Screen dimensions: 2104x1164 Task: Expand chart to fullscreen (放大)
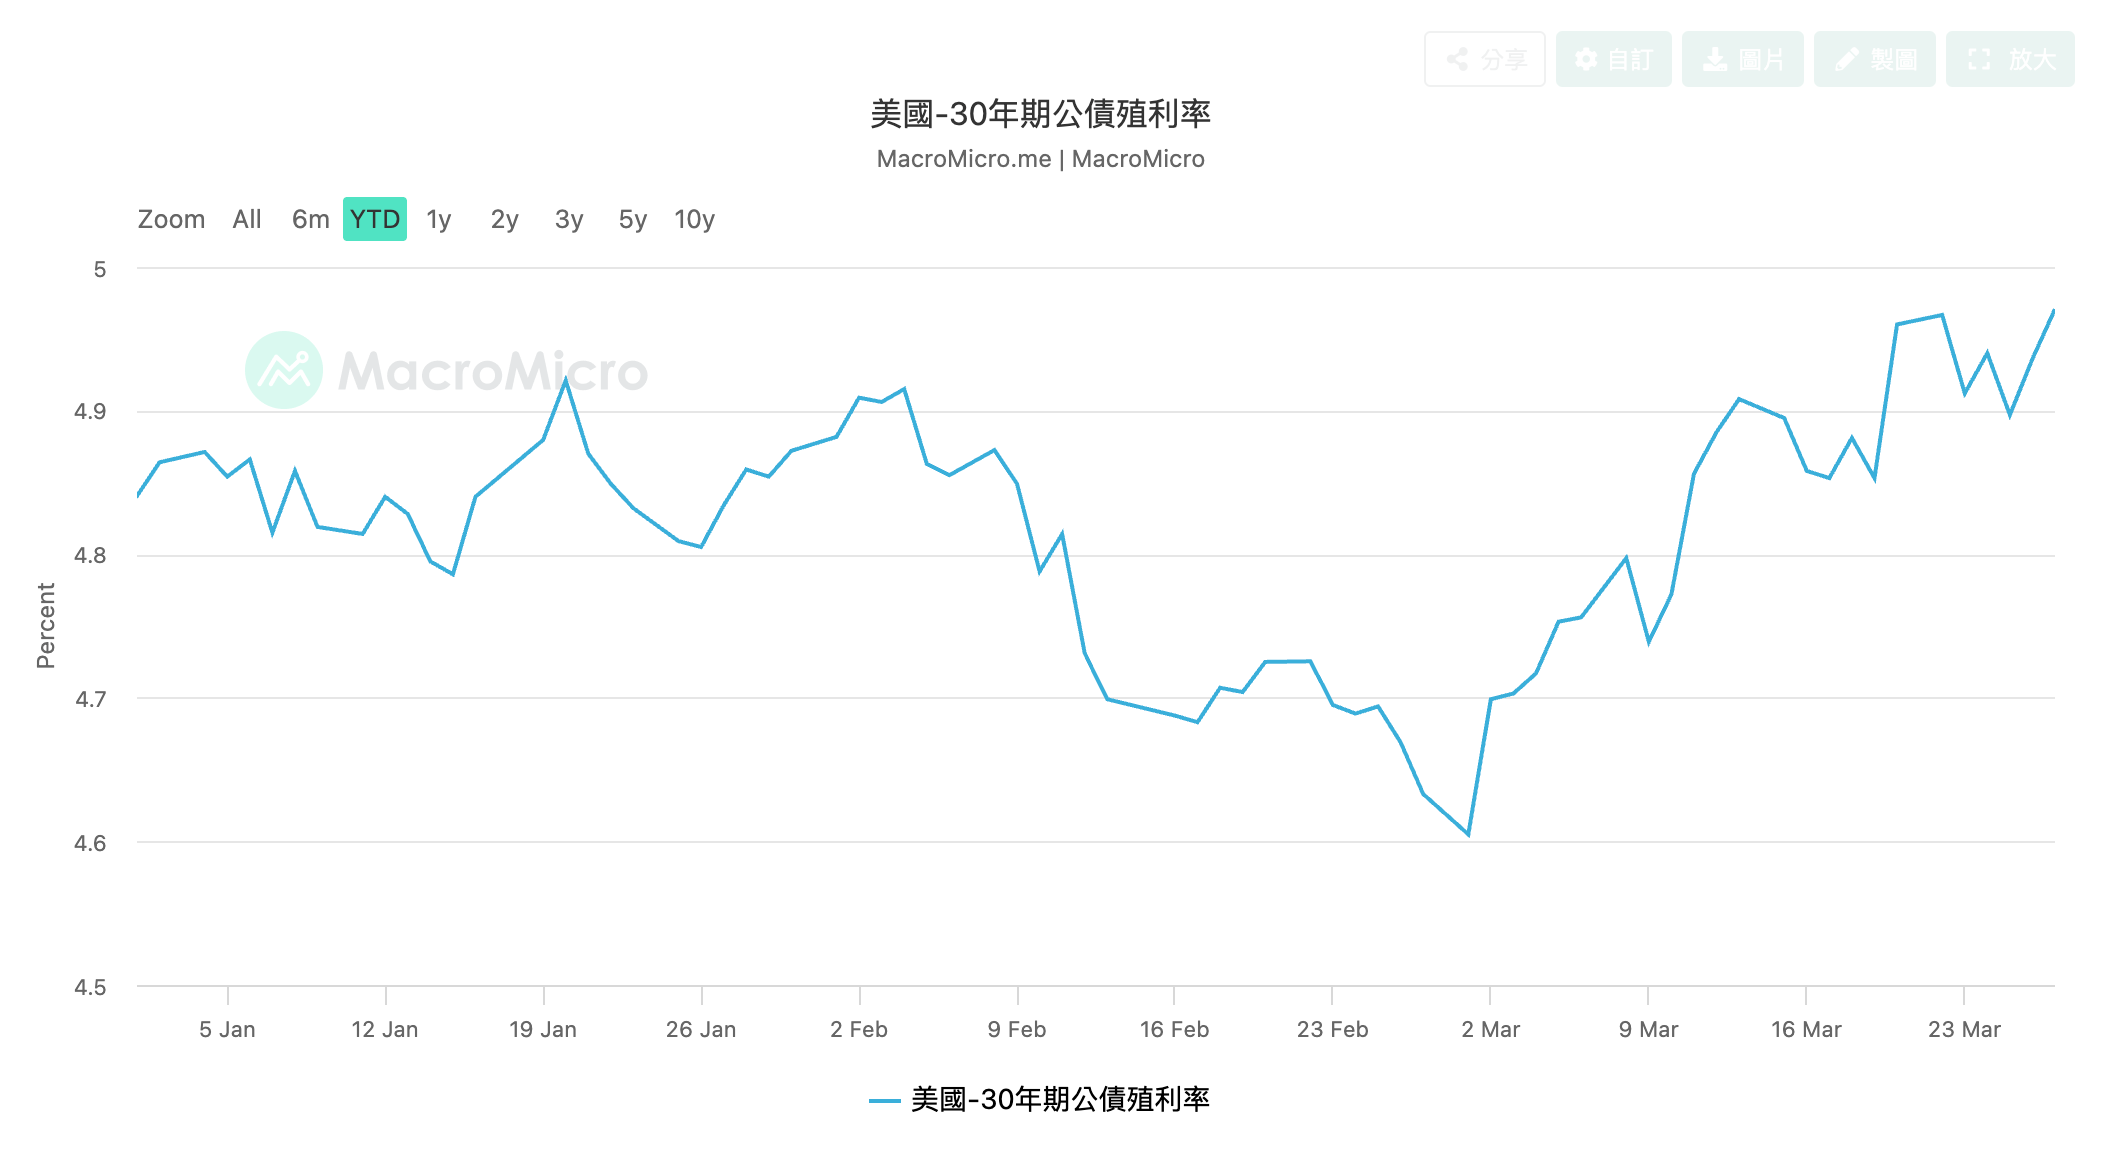[2009, 59]
